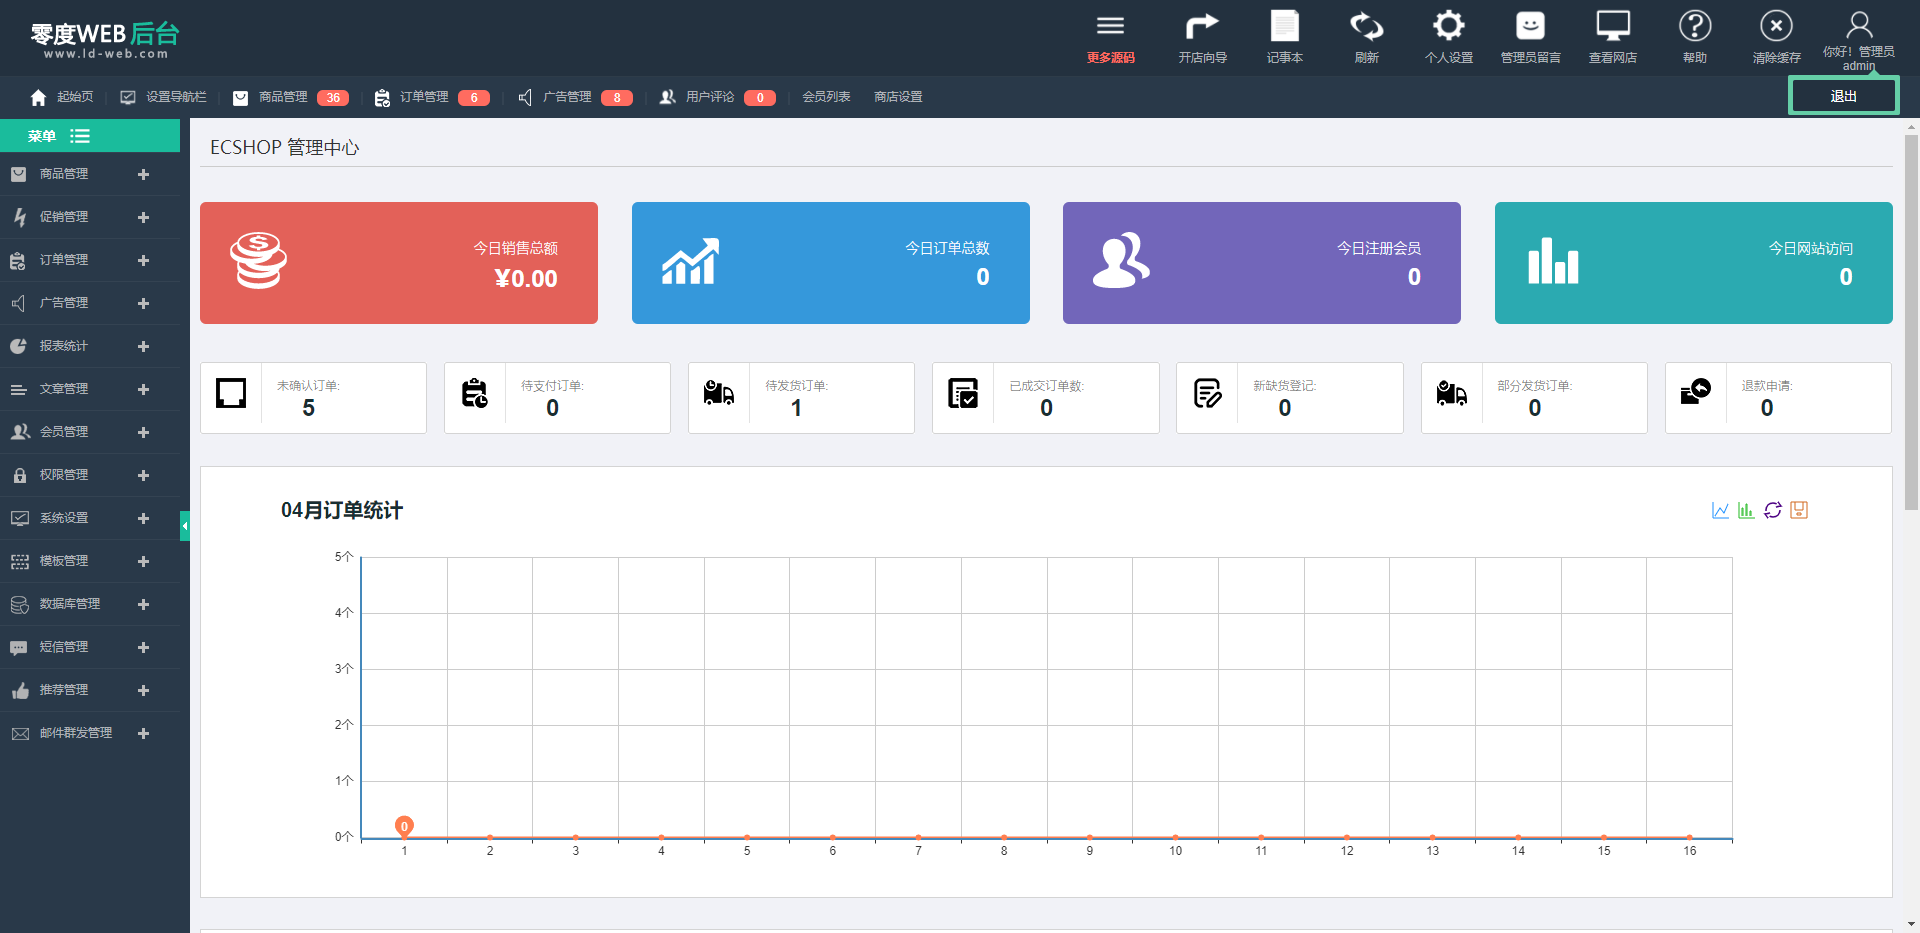Click the 部分发货订单 truck icon

[x=1452, y=393]
